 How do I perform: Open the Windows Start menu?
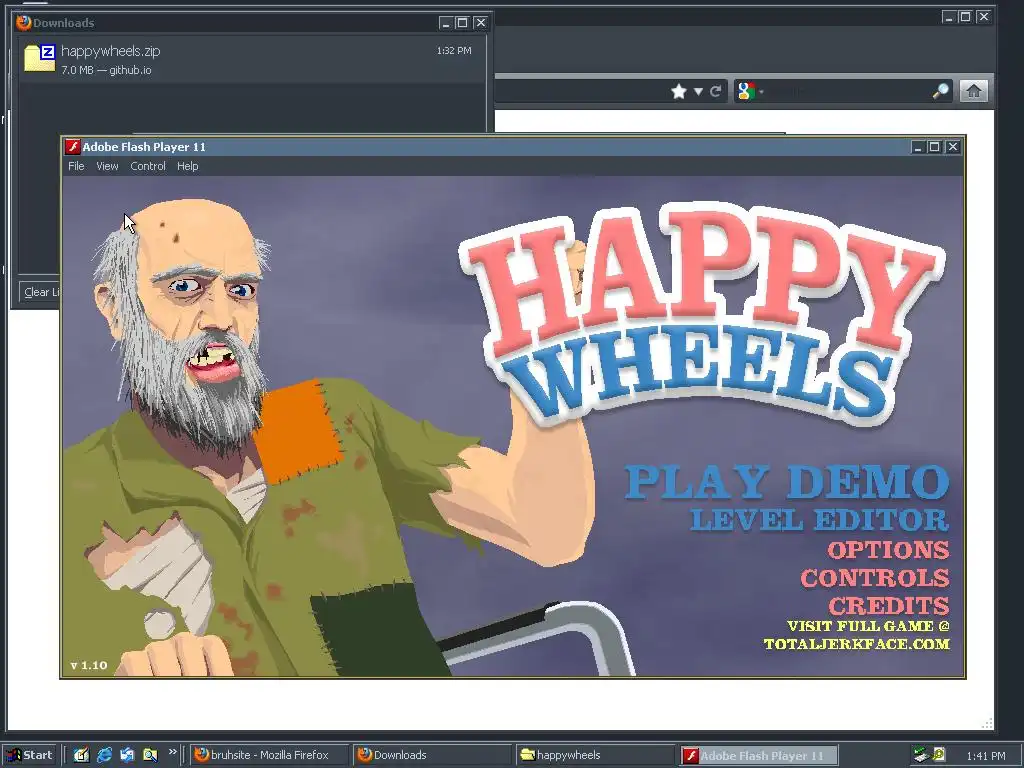(x=30, y=755)
